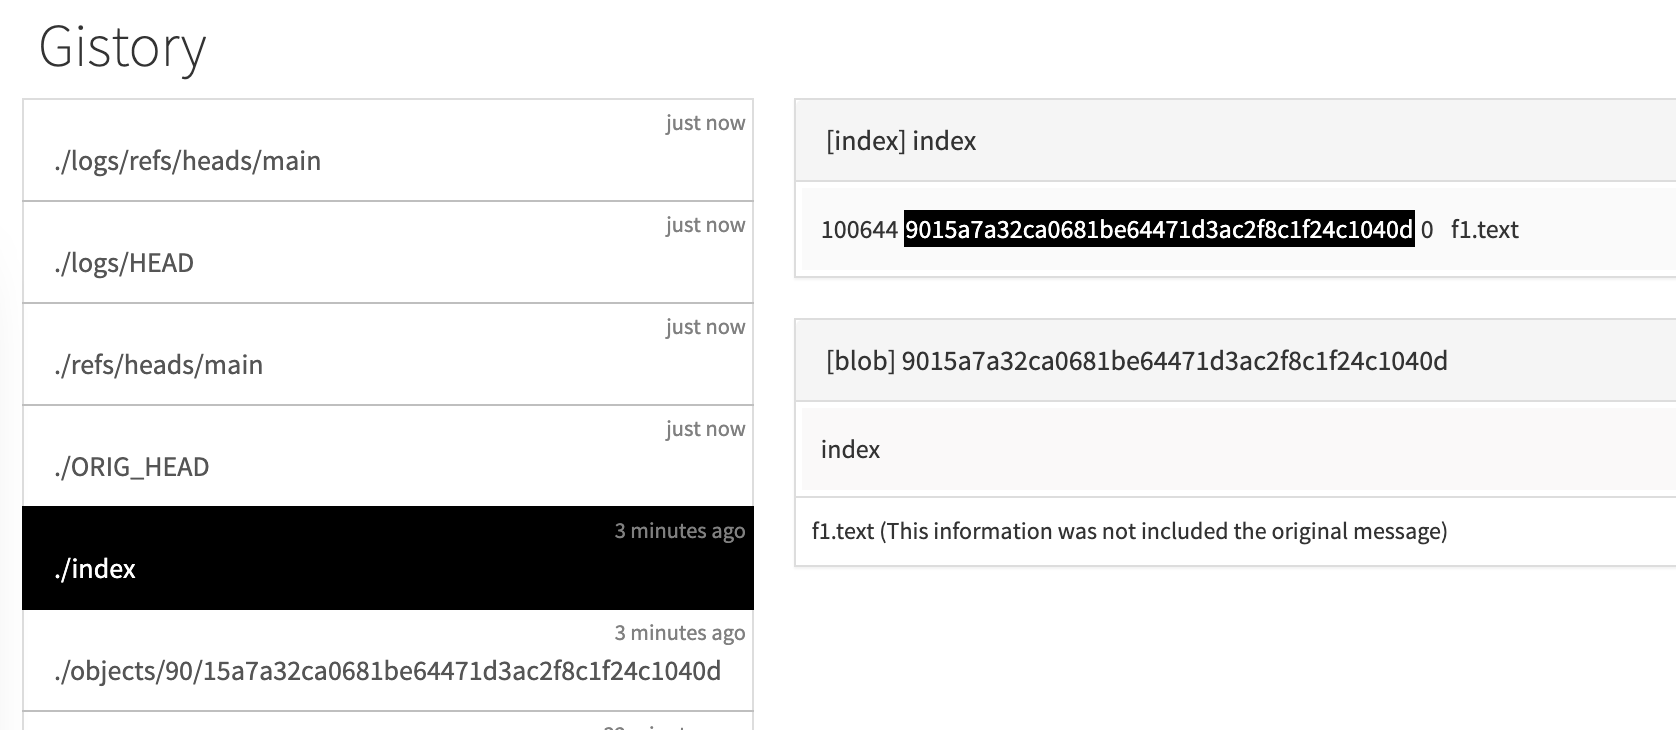1676x730 pixels.
Task: Click the highlighted ./index entry
Action: tap(96, 569)
